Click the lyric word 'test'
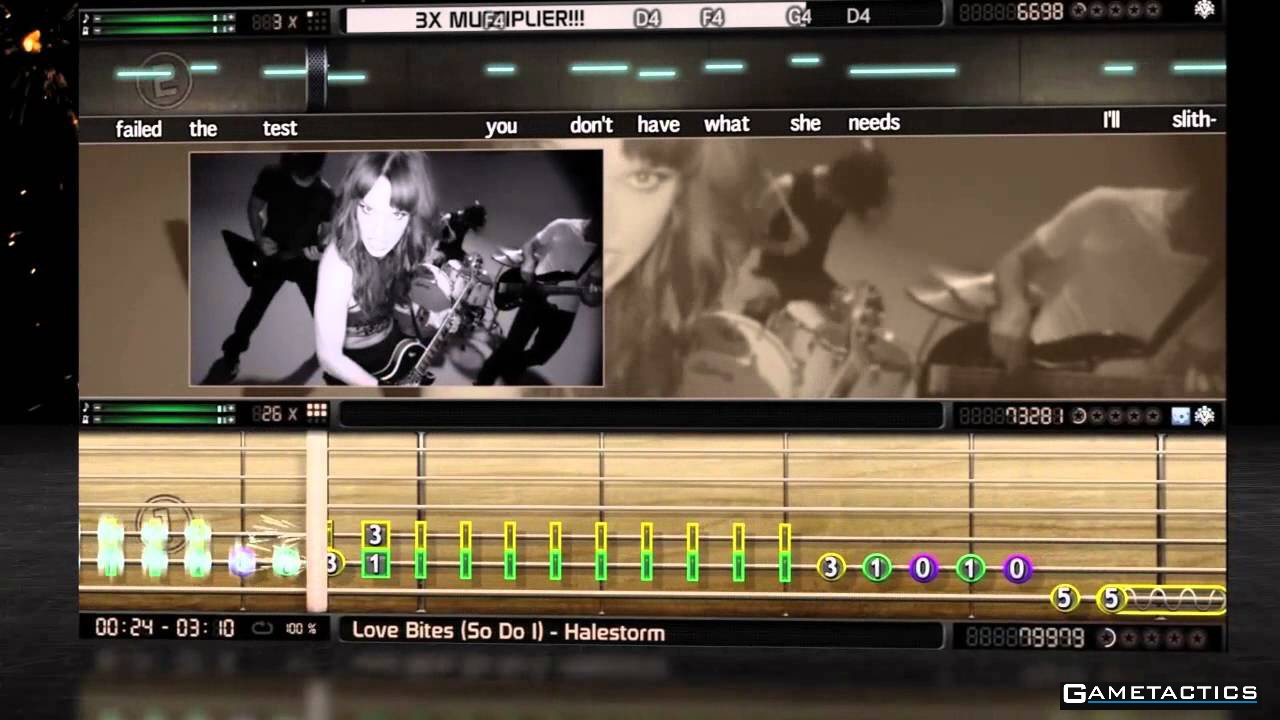Image resolution: width=1280 pixels, height=720 pixels. [280, 128]
